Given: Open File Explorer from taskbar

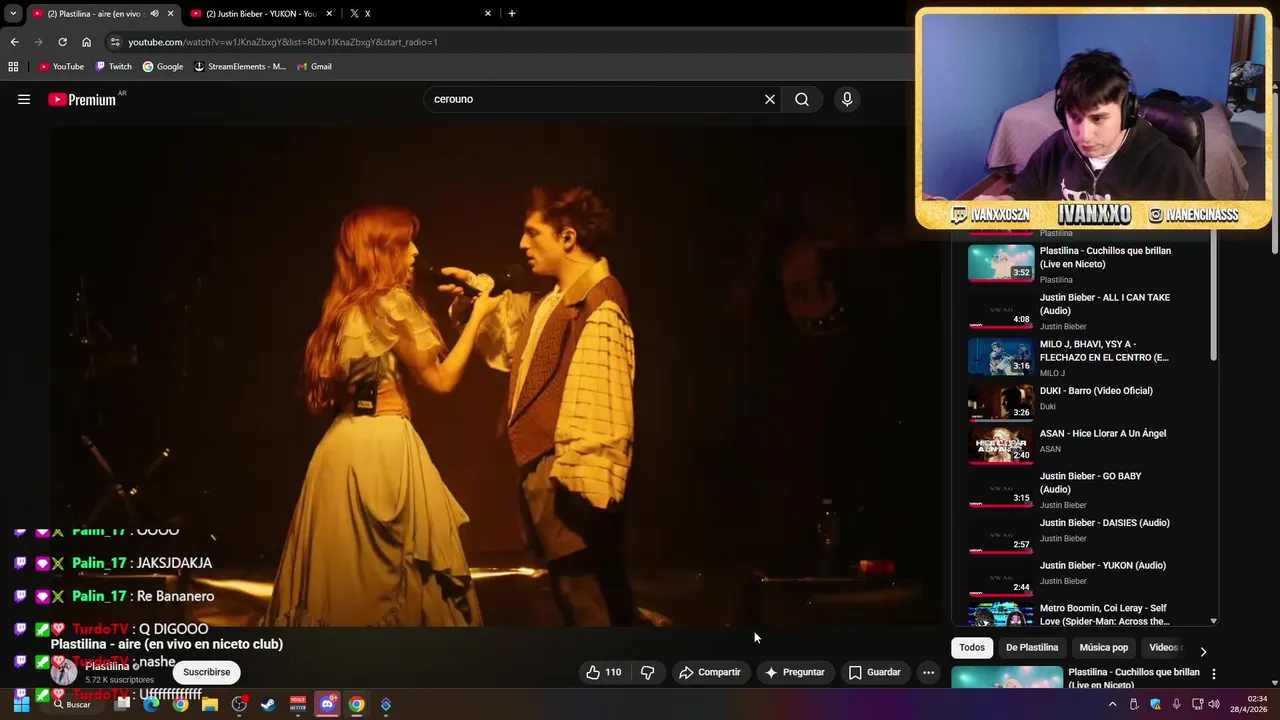Looking at the screenshot, I should [210, 704].
